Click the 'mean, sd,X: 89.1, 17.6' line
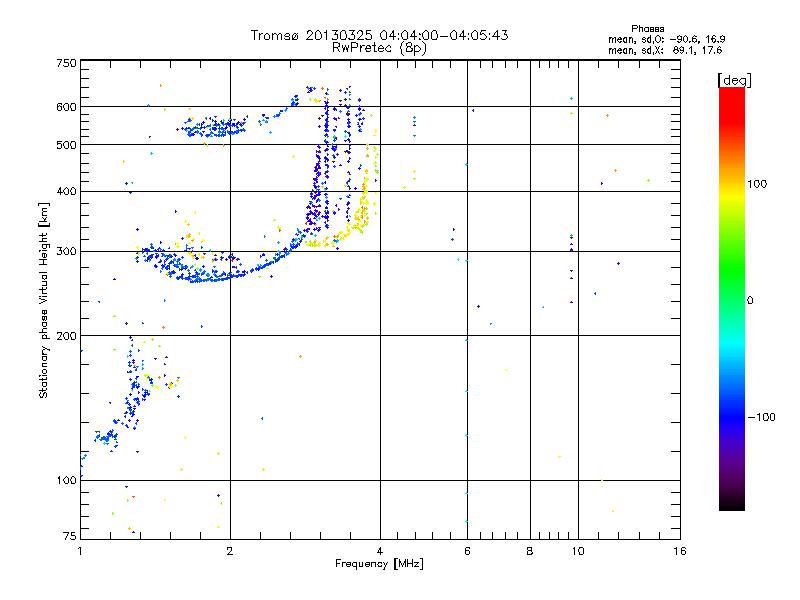The width and height of the screenshot is (800, 600). tap(665, 50)
